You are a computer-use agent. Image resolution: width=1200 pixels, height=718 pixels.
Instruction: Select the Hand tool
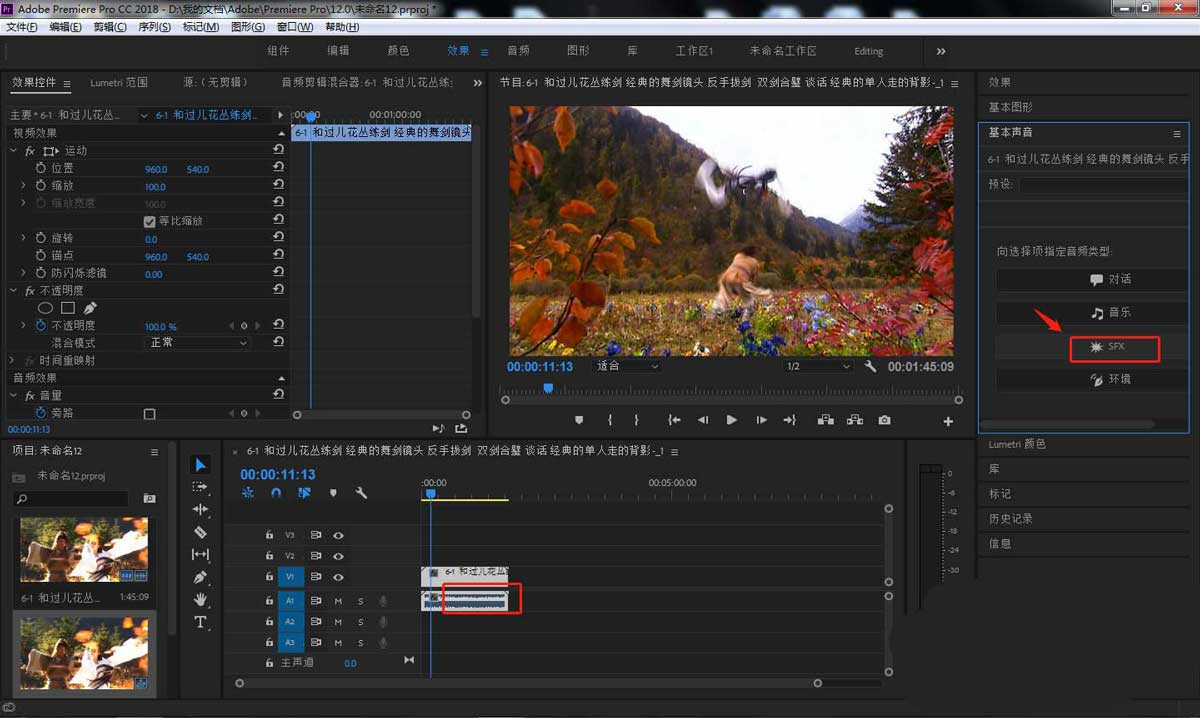[x=200, y=599]
